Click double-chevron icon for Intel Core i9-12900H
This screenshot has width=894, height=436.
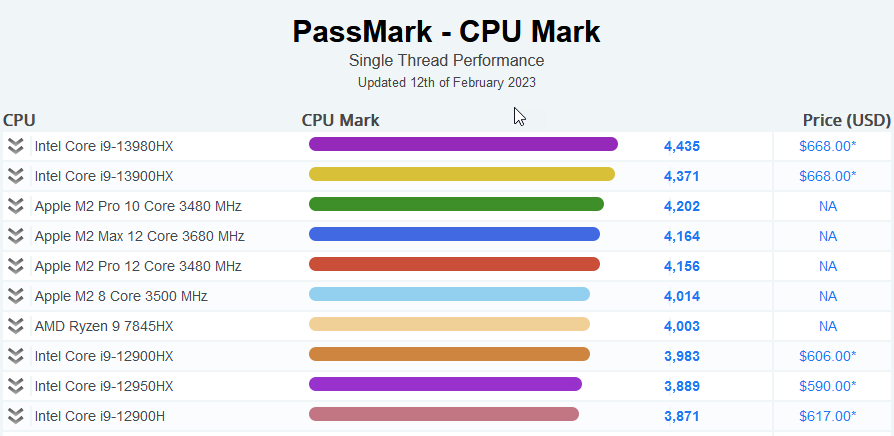pyautogui.click(x=15, y=416)
